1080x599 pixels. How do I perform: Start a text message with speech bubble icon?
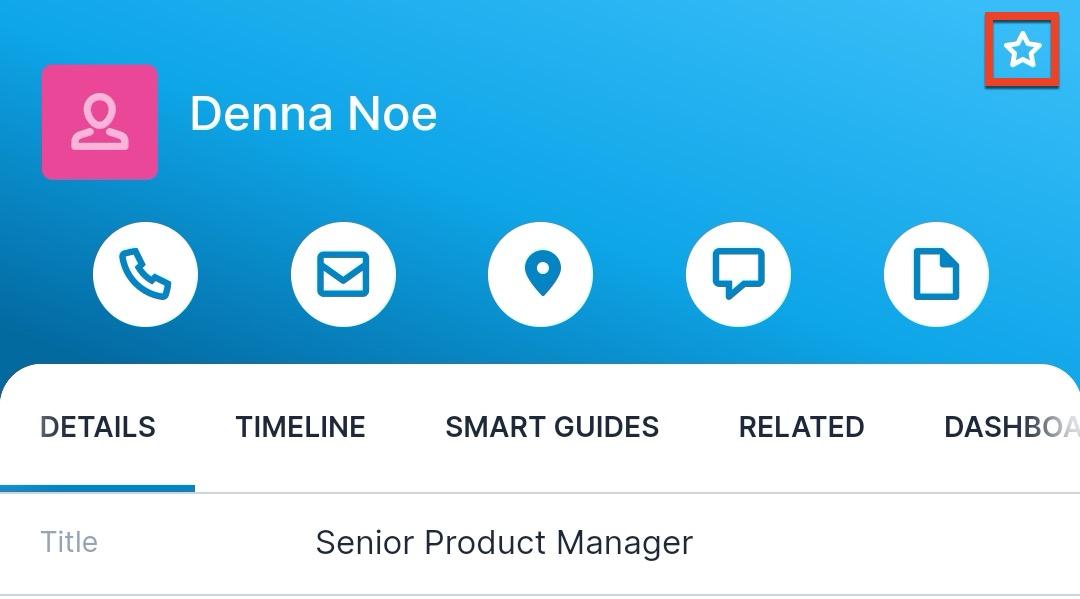(x=738, y=274)
